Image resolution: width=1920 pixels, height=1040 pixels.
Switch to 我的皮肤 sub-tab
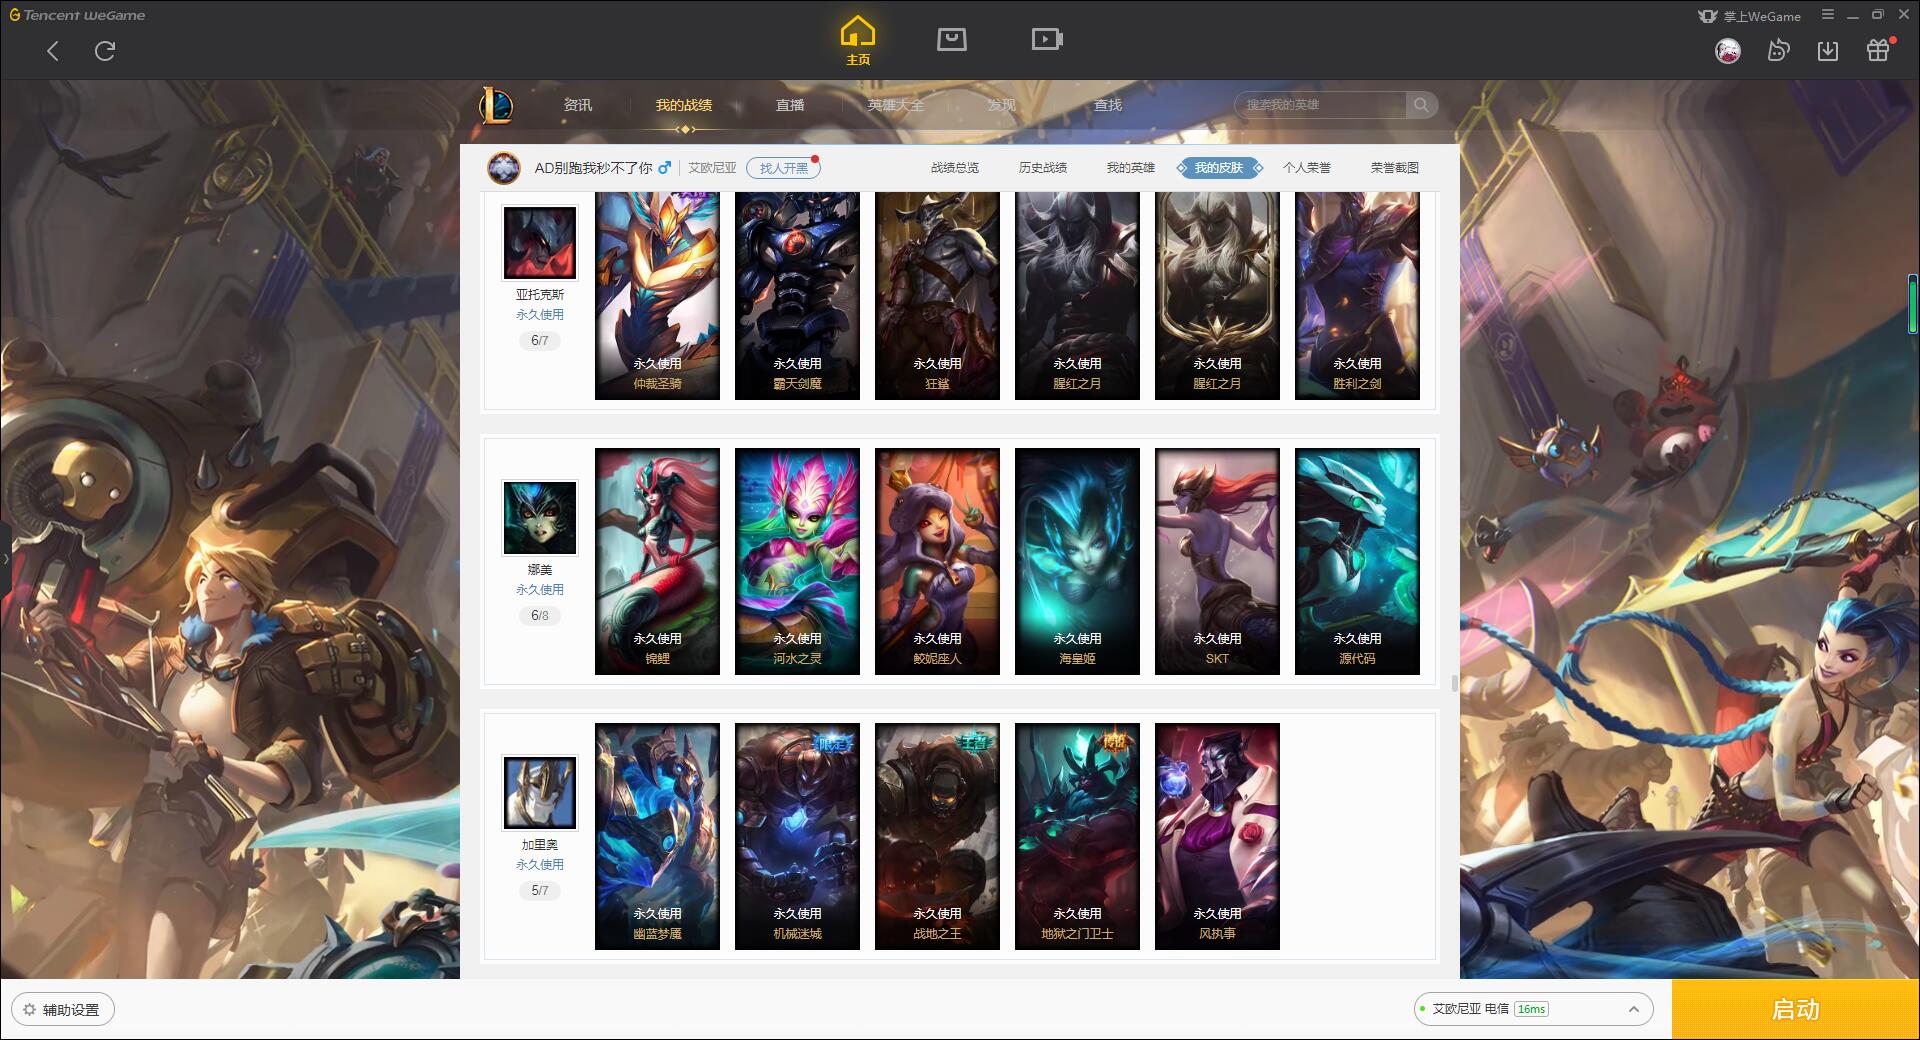(1219, 168)
